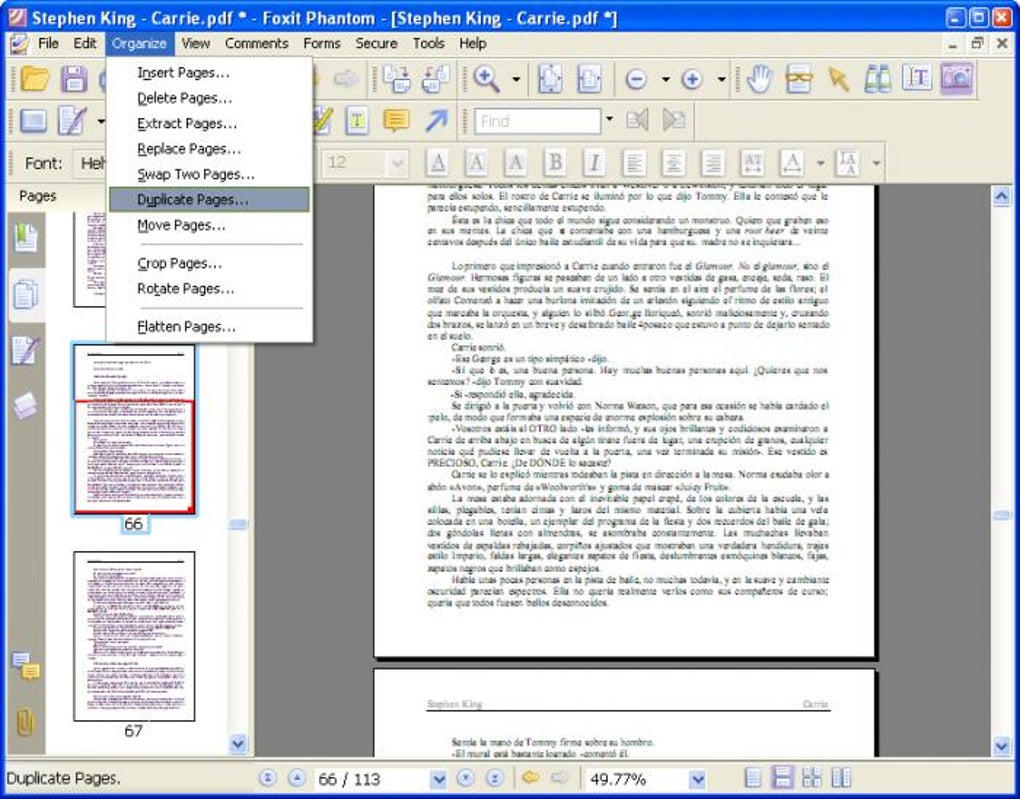This screenshot has width=1020, height=799.
Task: Click the Find Previous icon
Action: tap(638, 120)
